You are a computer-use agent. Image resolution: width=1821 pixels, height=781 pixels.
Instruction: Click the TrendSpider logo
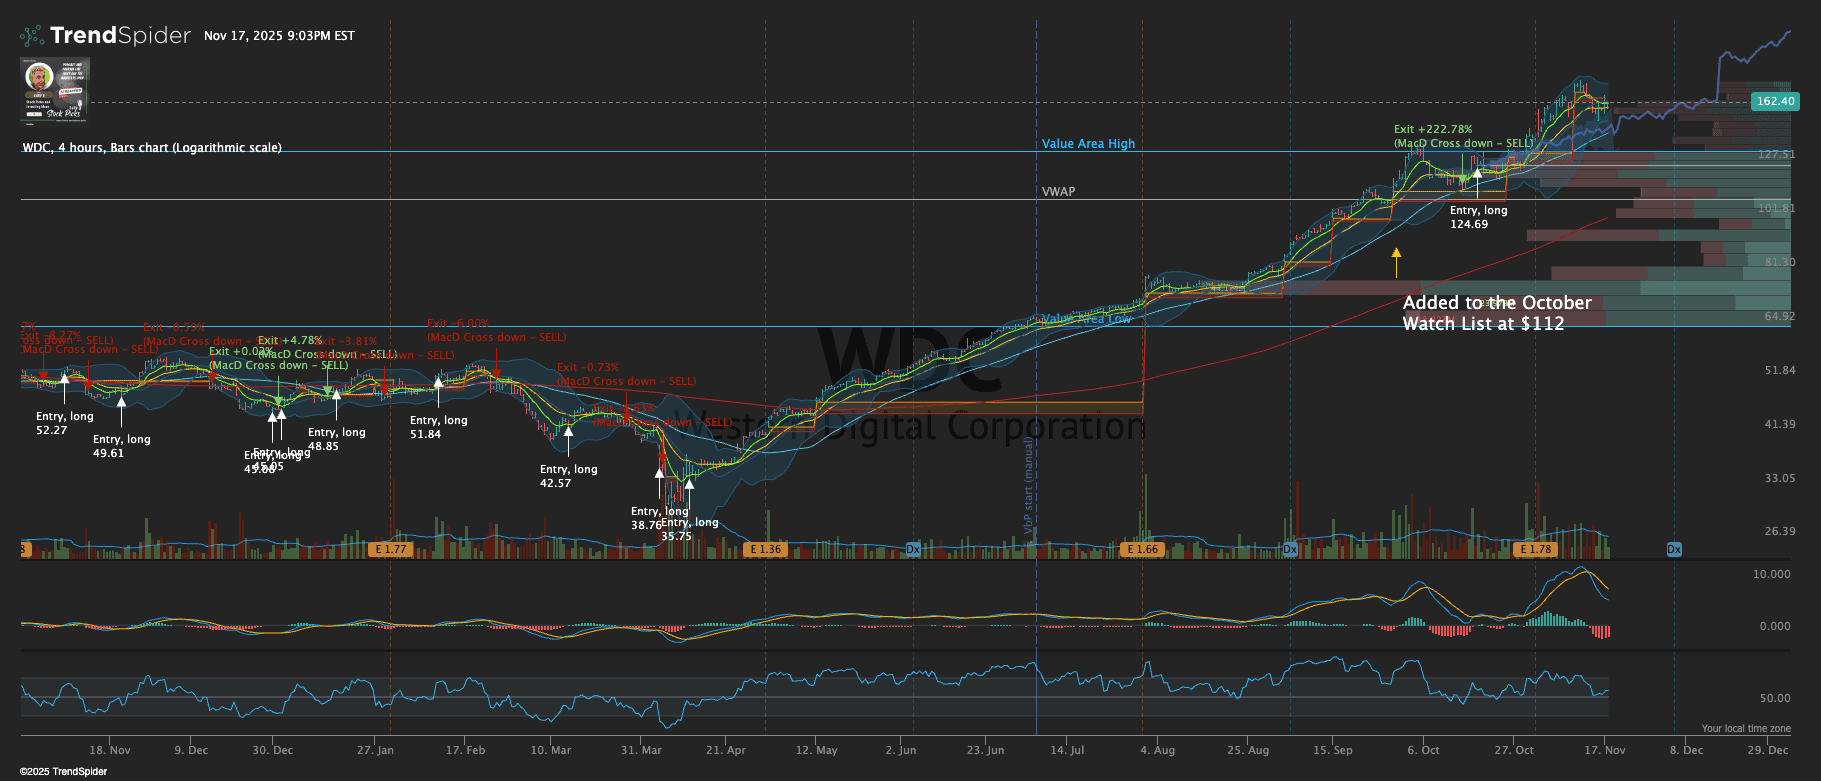pyautogui.click(x=106, y=36)
